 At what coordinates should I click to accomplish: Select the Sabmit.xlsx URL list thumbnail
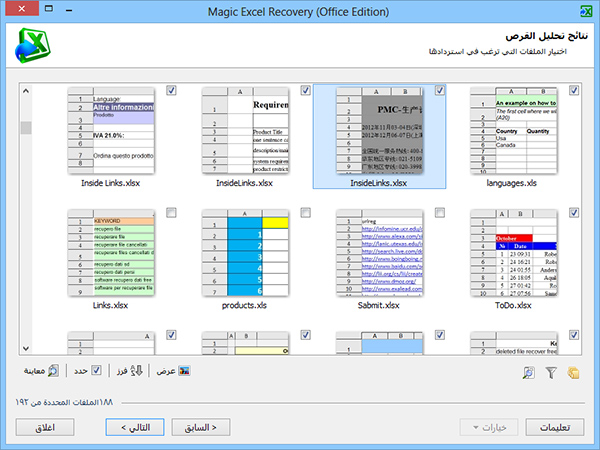pyautogui.click(x=380, y=253)
